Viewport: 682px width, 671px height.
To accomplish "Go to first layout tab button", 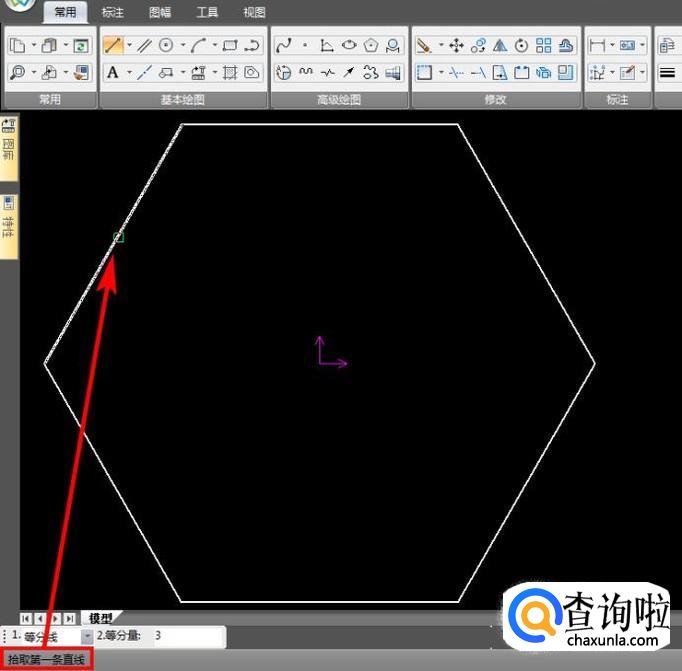I will click(26, 618).
